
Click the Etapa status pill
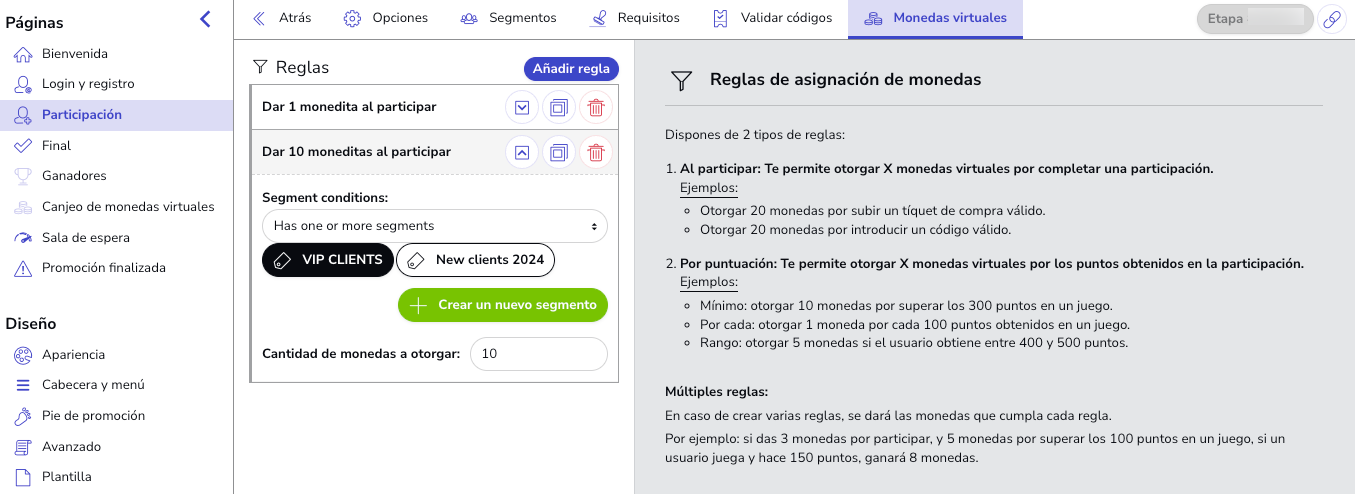coord(1254,19)
